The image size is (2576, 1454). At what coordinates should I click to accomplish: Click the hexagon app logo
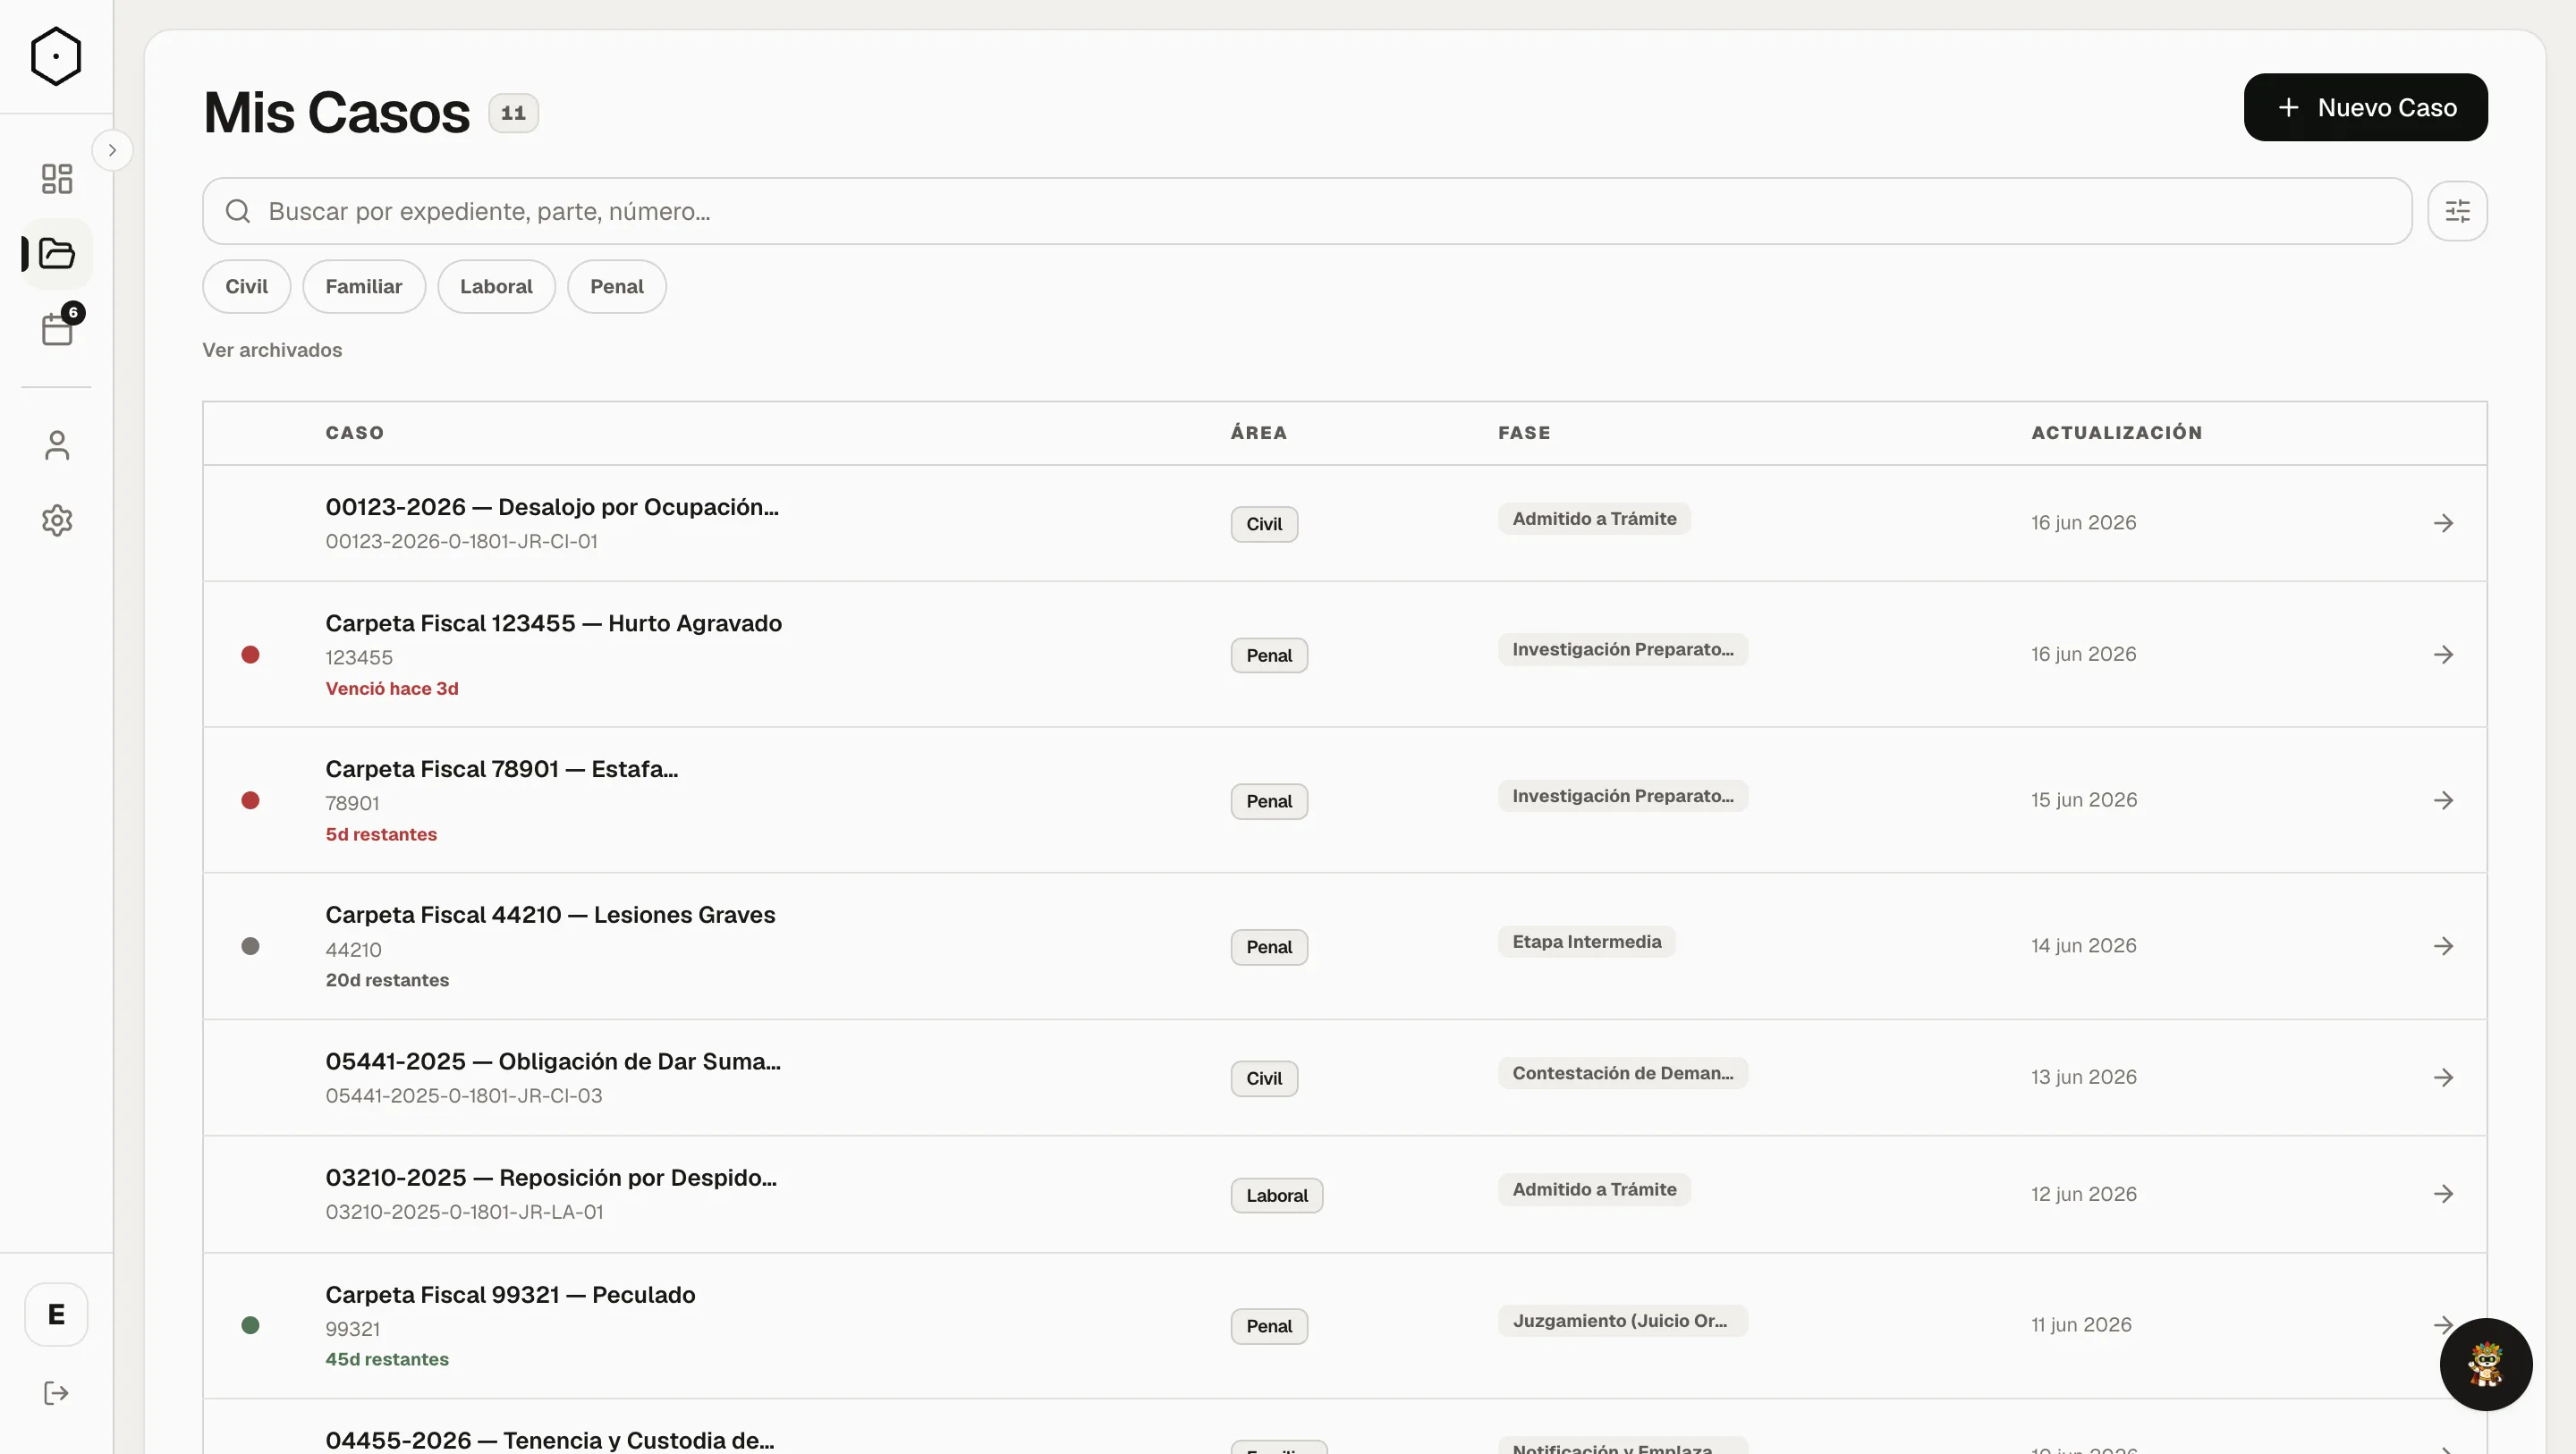[x=56, y=56]
